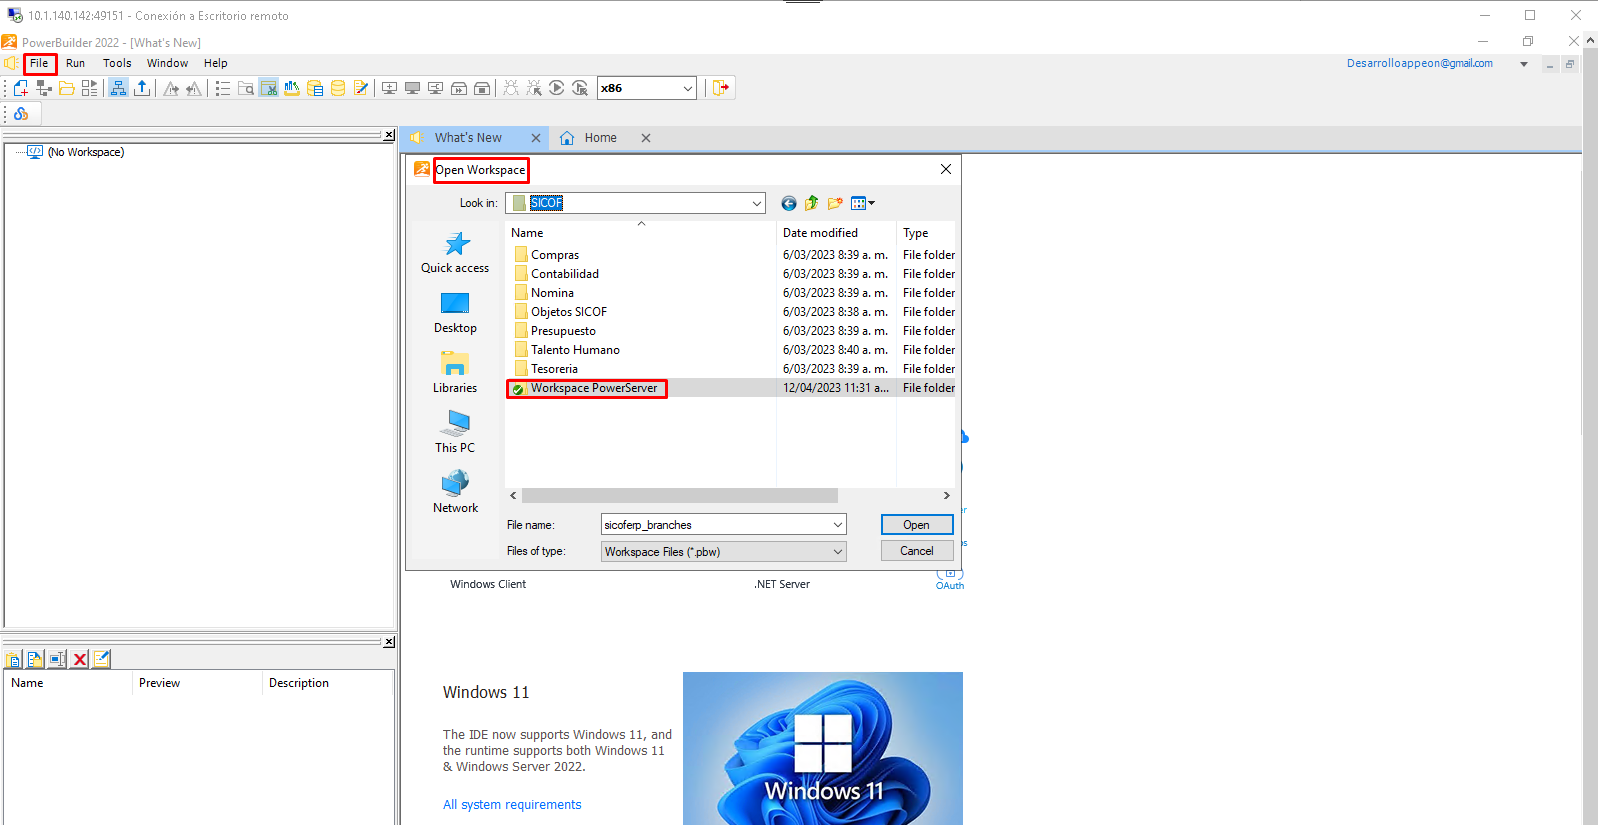Viewport: 1598px width, 825px height.
Task: Click the red X delete clip icon
Action: click(x=80, y=659)
